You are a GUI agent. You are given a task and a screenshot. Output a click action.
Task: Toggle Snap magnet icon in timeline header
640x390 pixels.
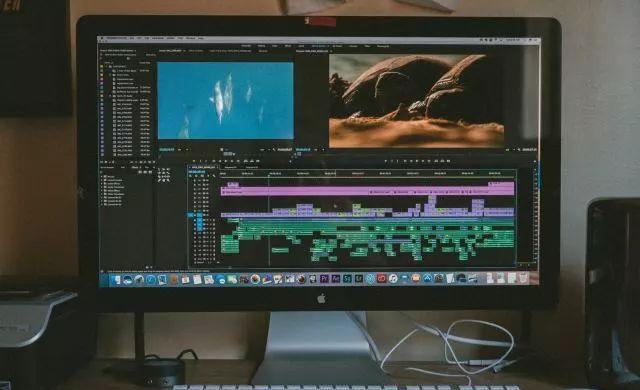196,176
